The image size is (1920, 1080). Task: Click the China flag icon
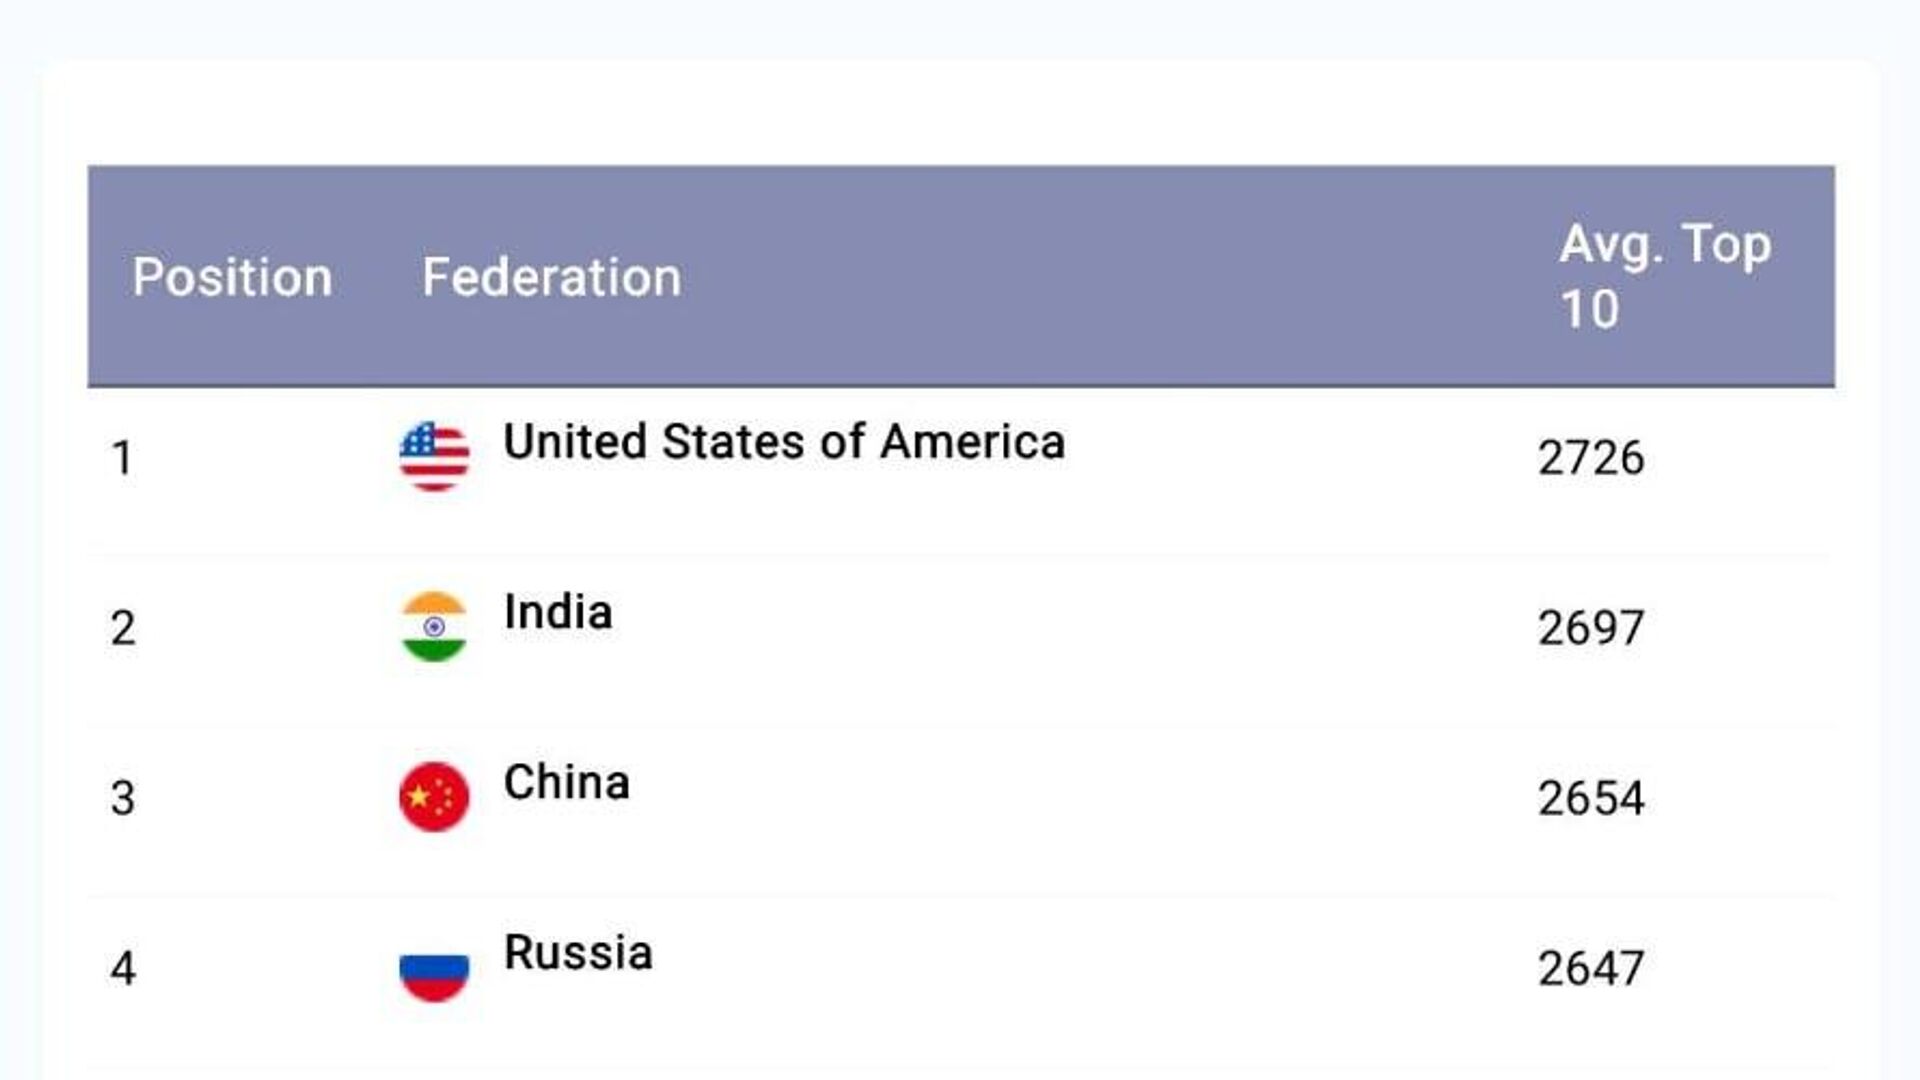click(434, 797)
